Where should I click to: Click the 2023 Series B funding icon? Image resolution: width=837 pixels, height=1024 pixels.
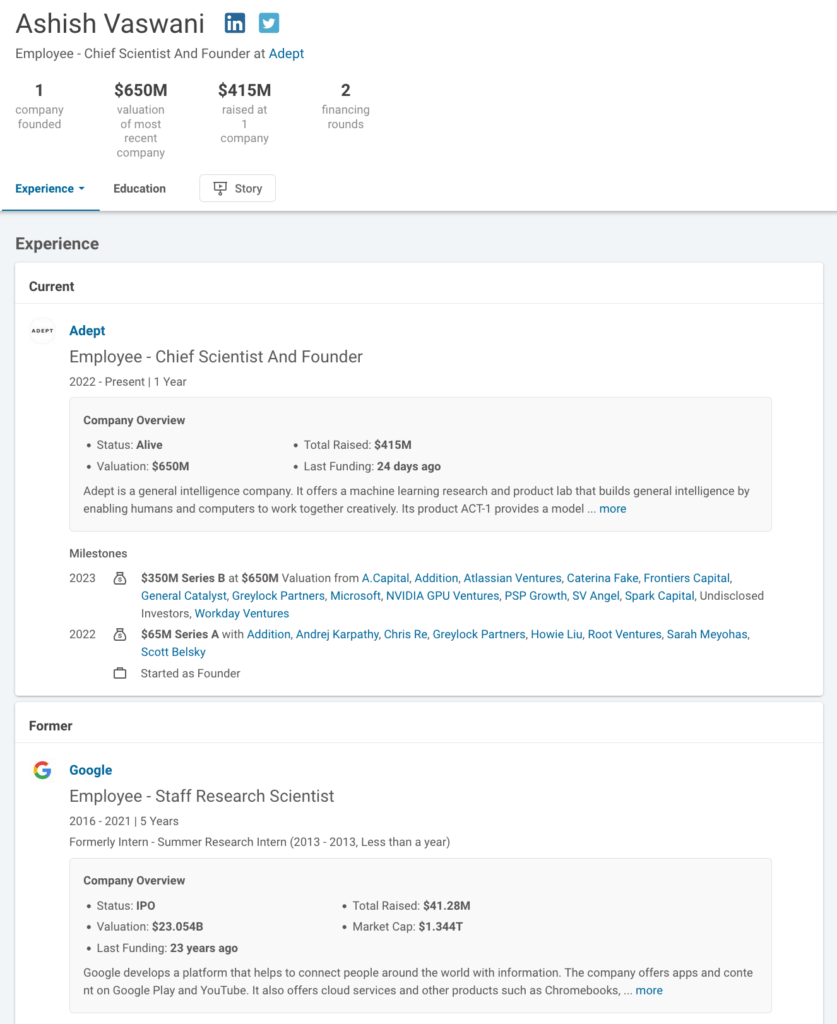tap(120, 578)
